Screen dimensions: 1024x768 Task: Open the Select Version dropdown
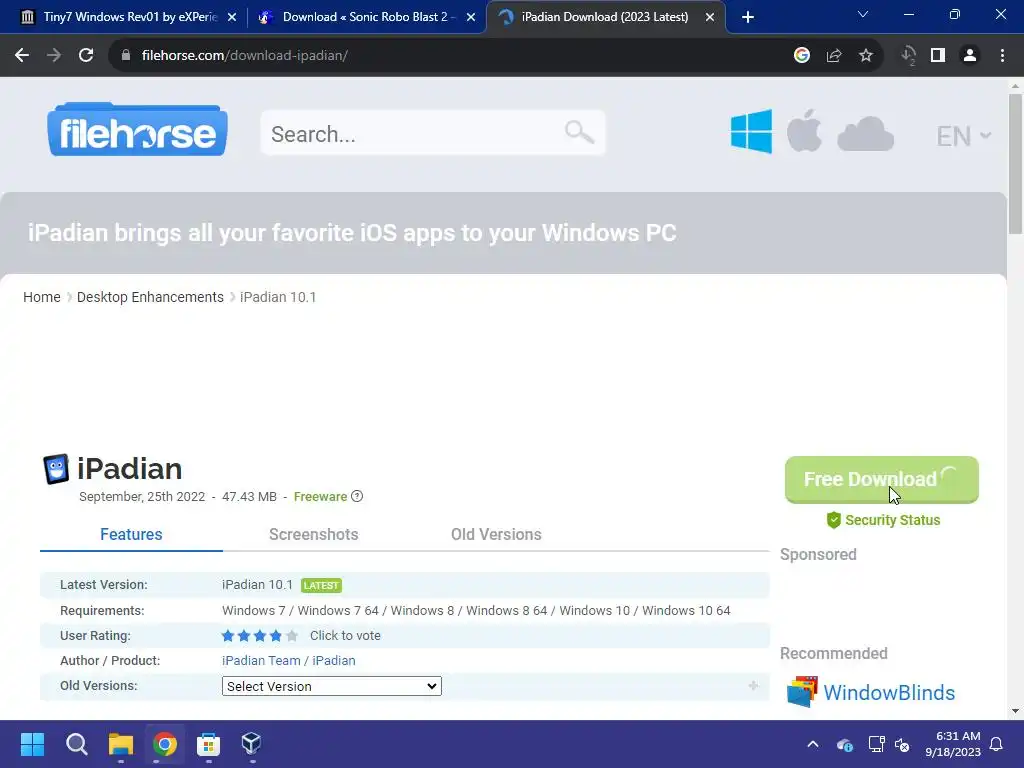332,686
